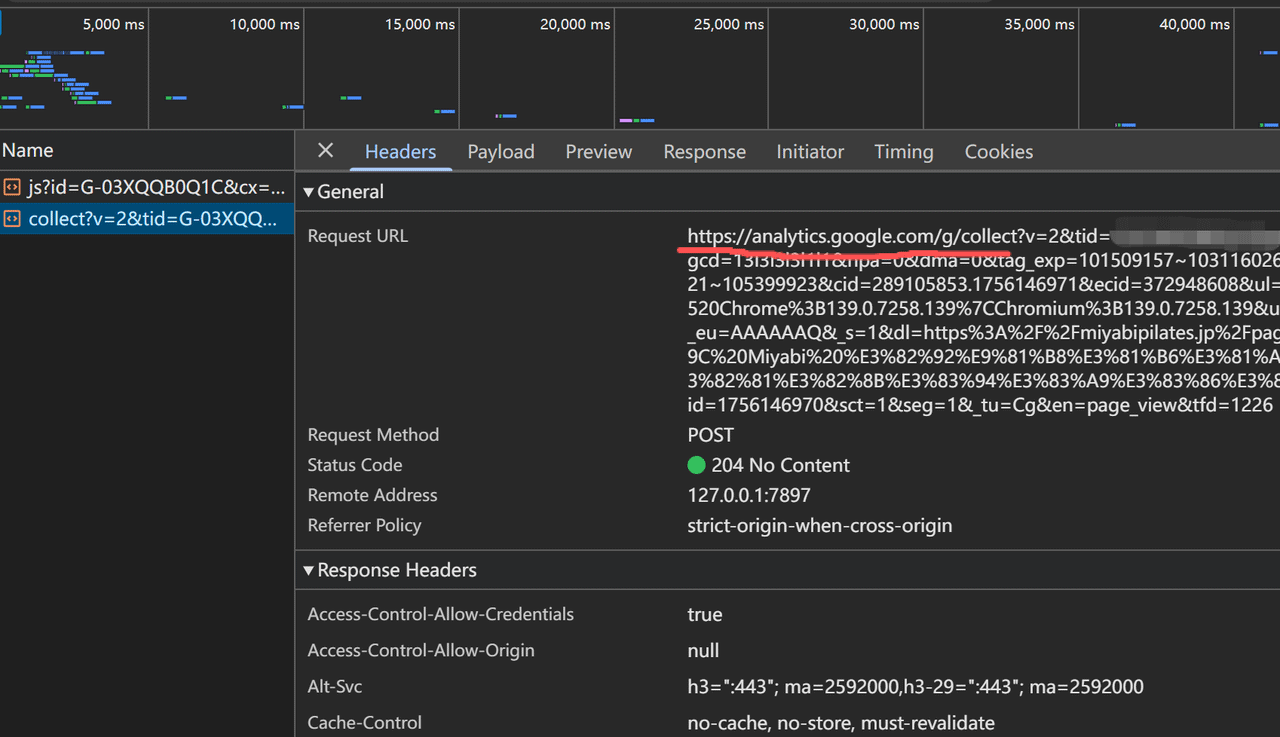View the Timing tab

903,152
